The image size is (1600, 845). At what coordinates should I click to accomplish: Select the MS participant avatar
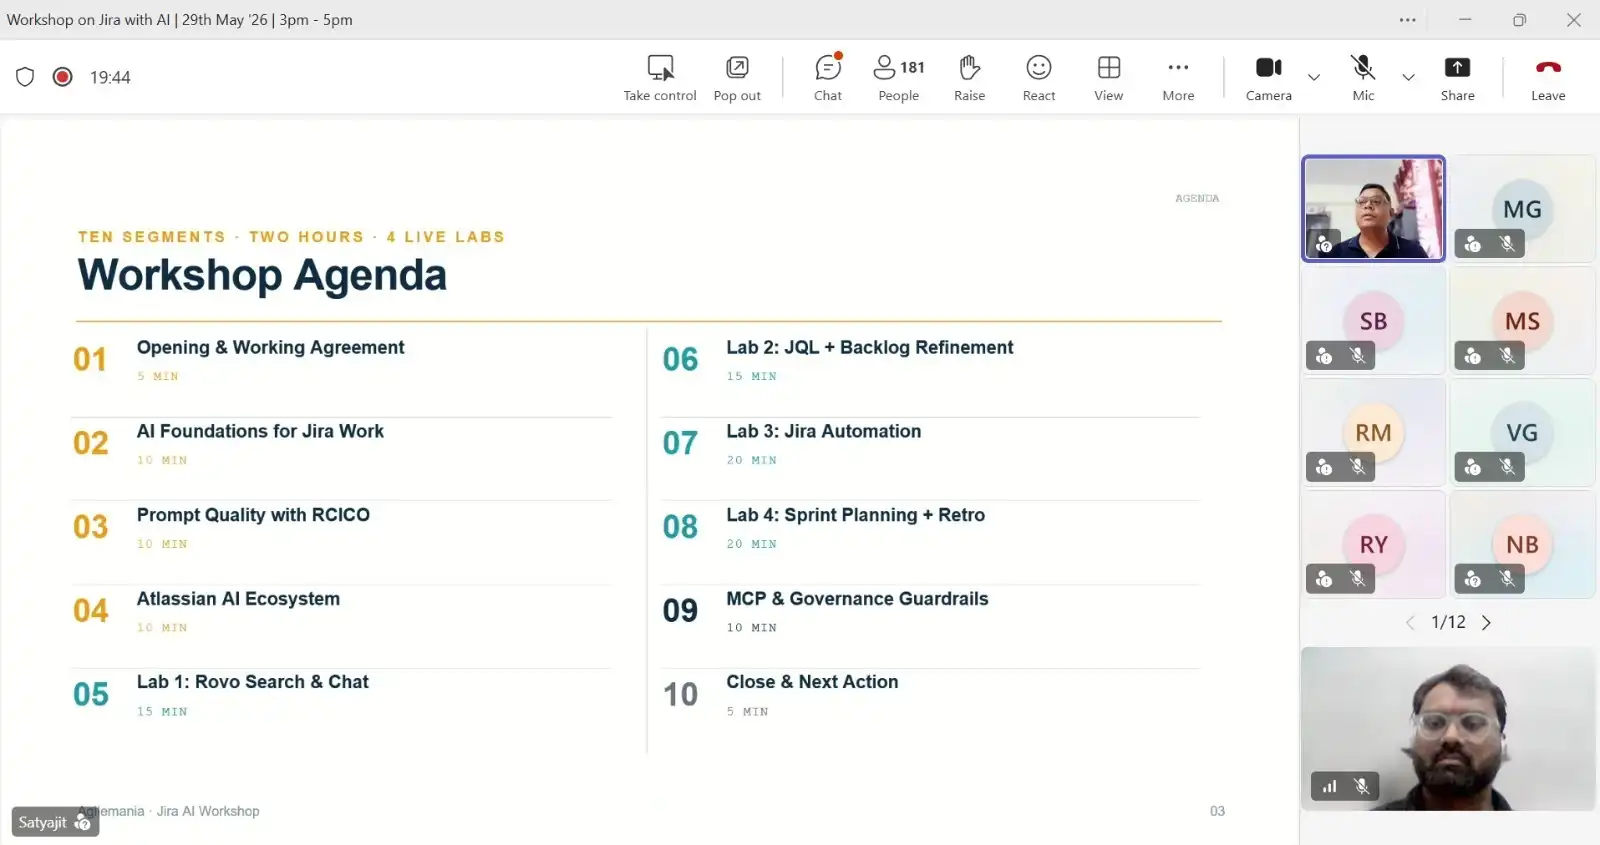click(1522, 321)
